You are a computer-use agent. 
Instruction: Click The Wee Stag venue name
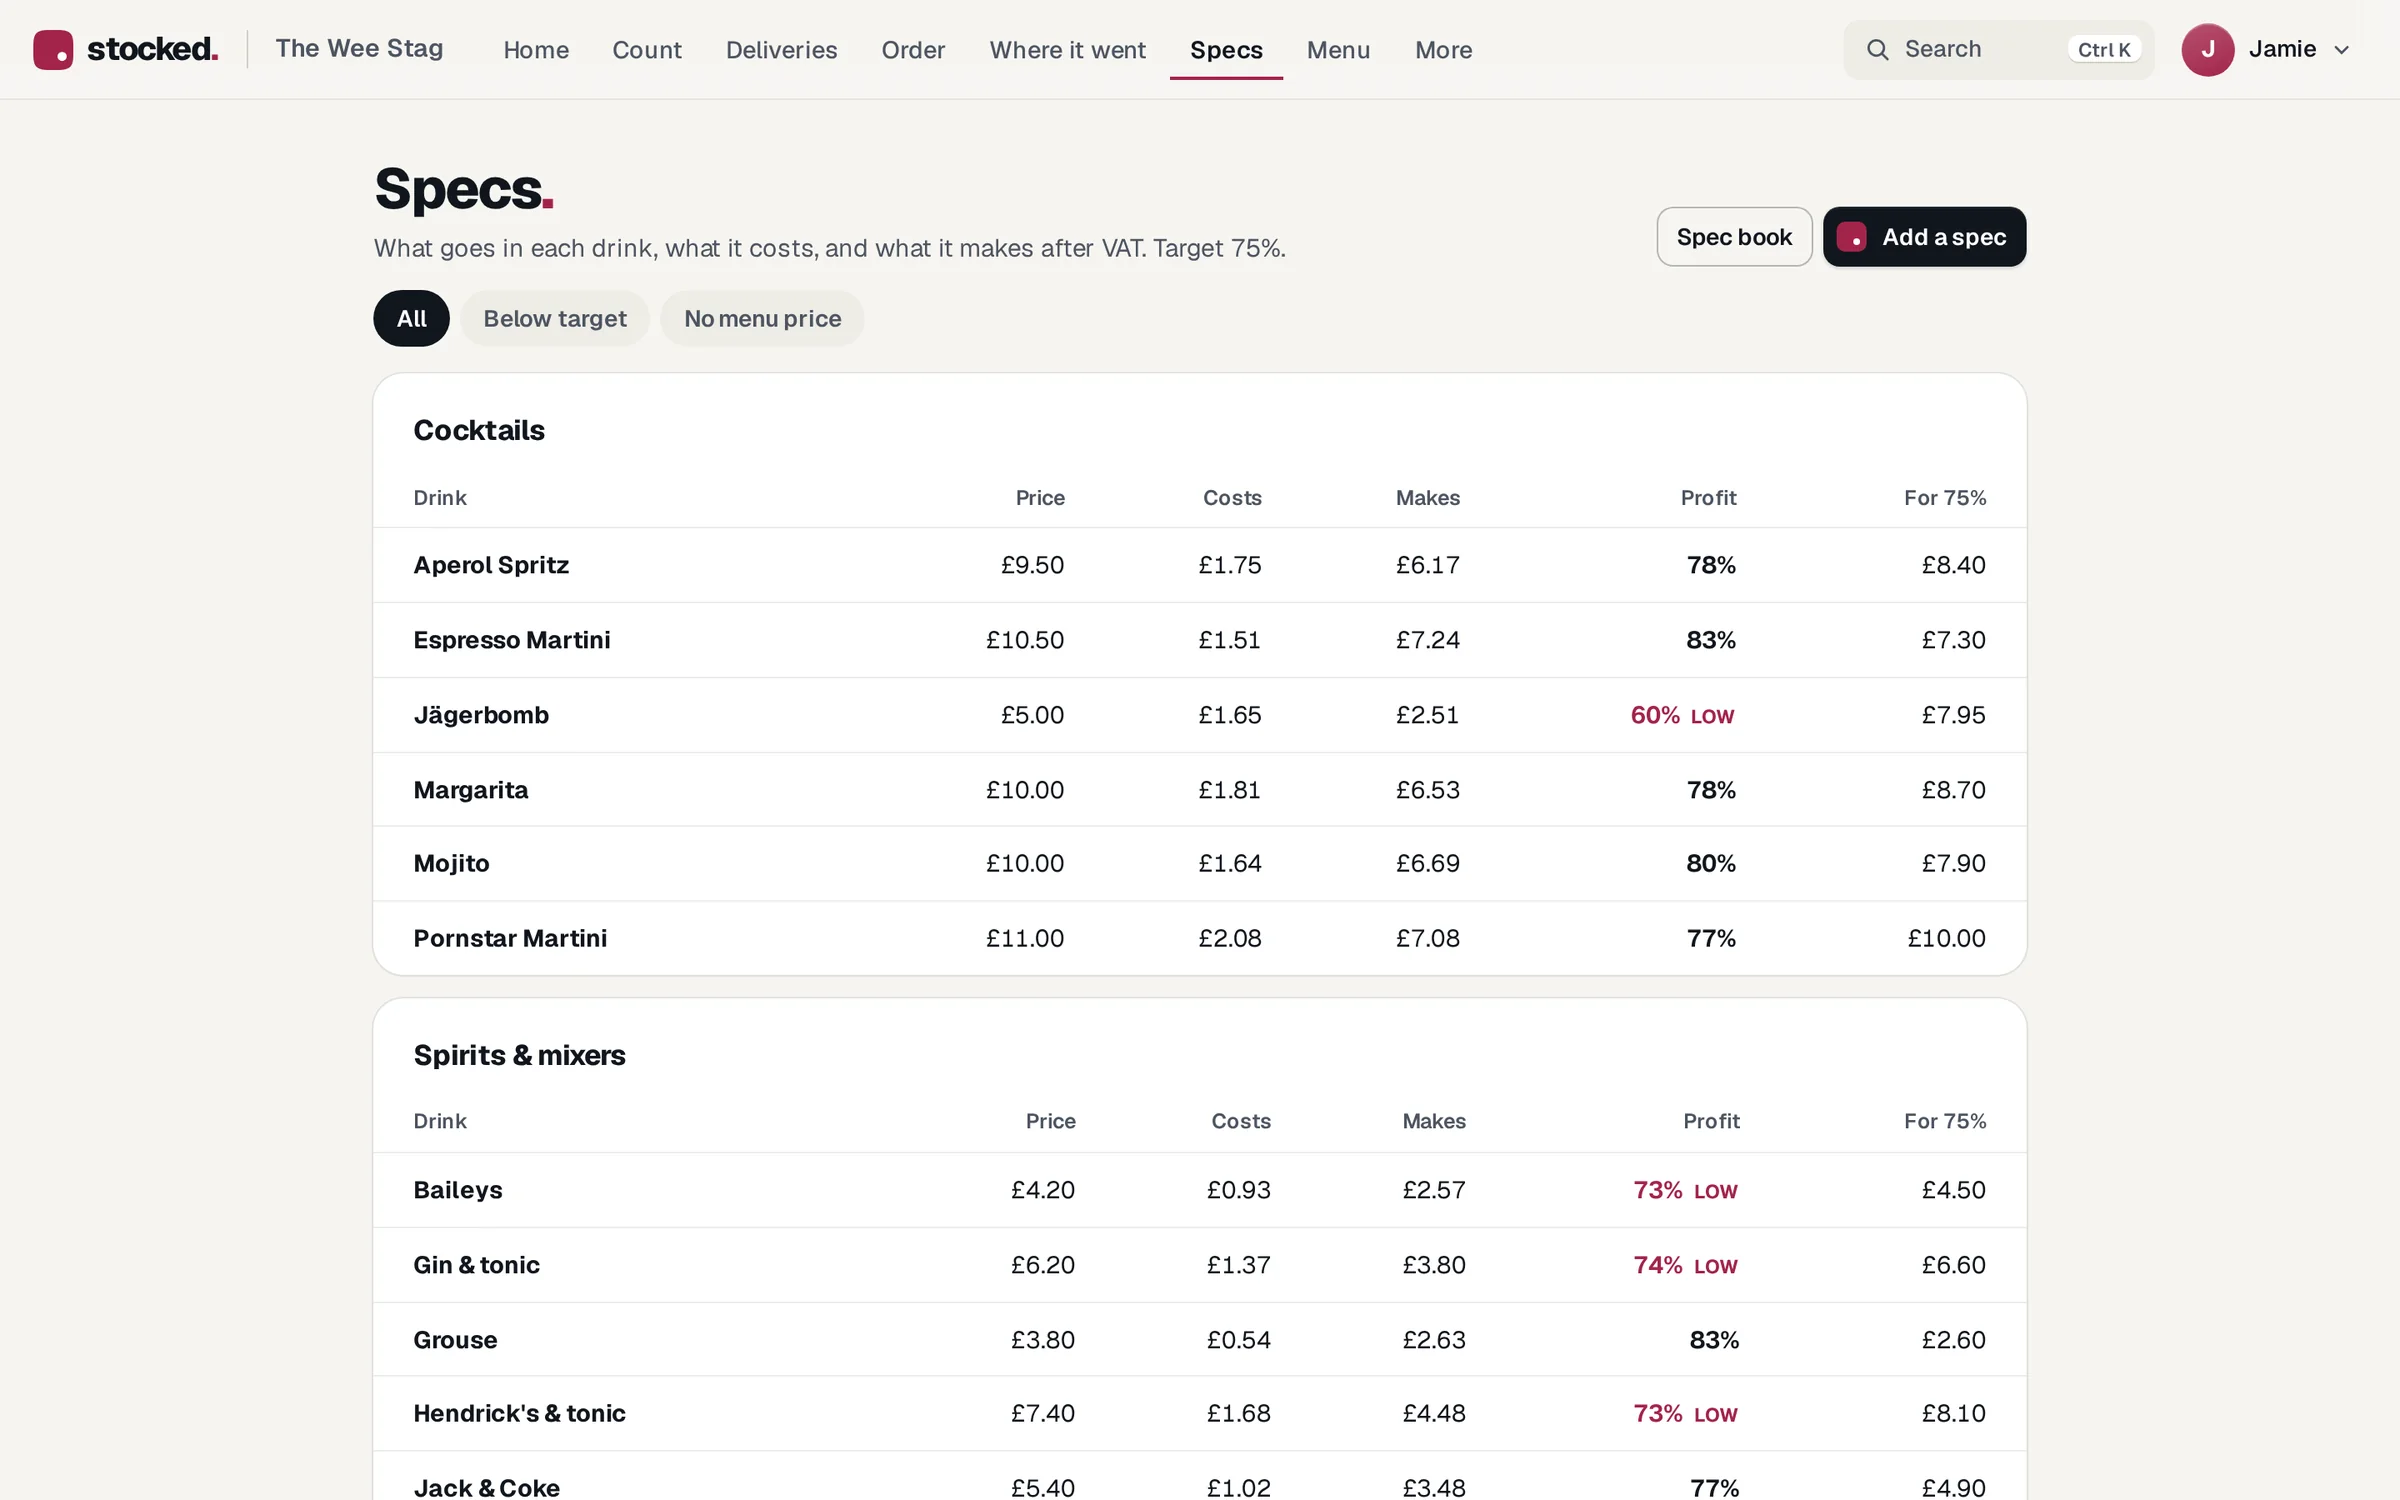[x=359, y=49]
